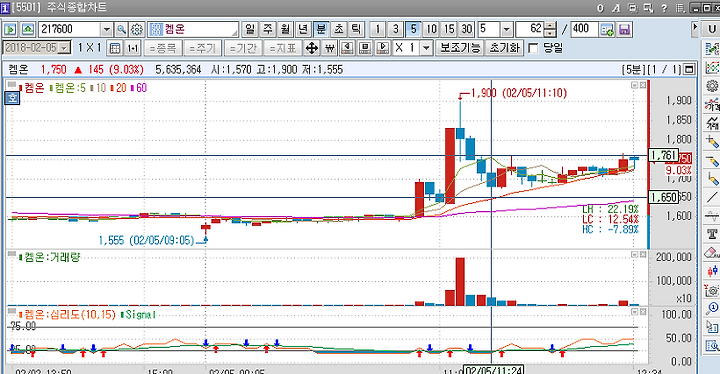Click the 60 moving average magenta legend

[139, 88]
